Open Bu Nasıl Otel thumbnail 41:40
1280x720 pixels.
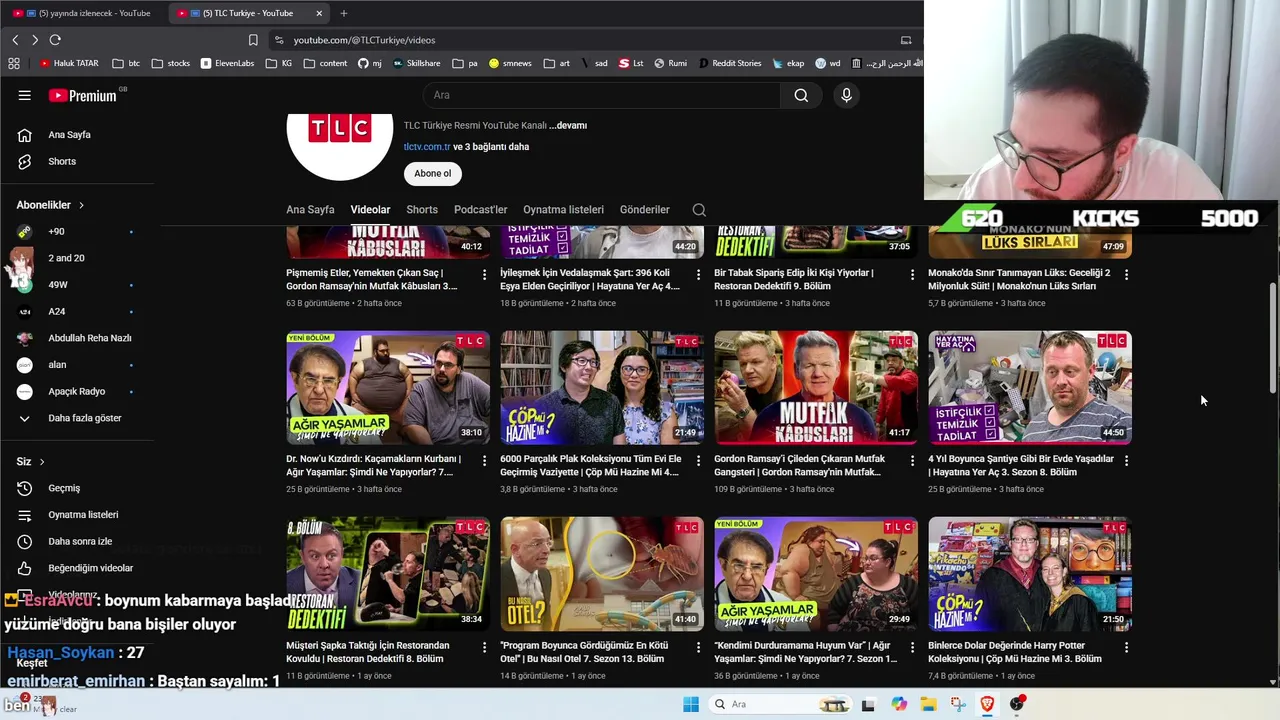click(x=602, y=573)
